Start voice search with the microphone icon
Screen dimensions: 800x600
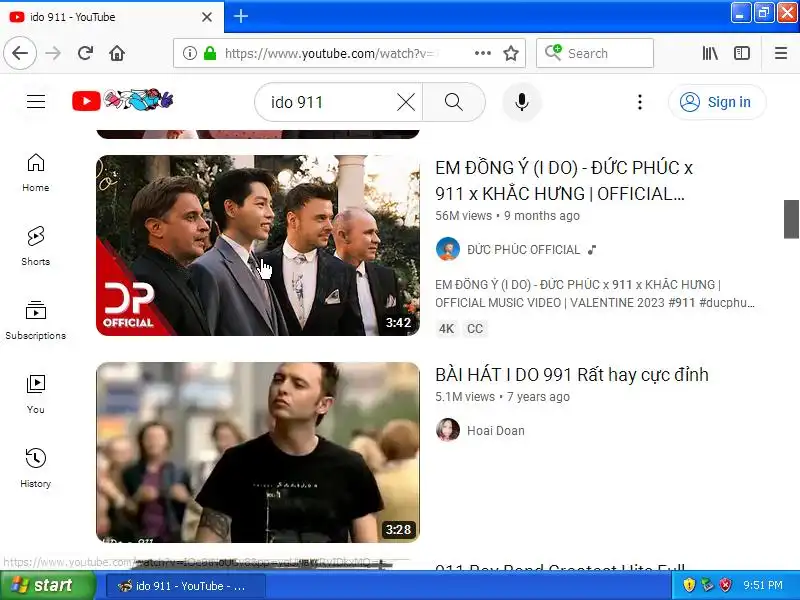point(521,102)
